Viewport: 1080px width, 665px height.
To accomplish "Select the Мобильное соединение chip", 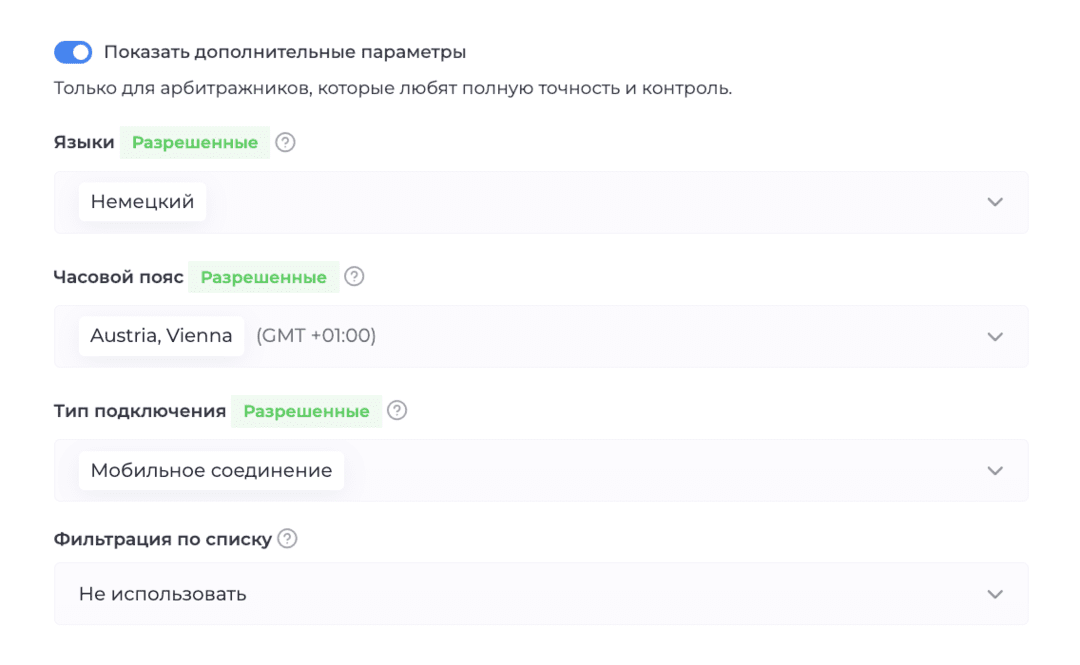I will tap(210, 470).
